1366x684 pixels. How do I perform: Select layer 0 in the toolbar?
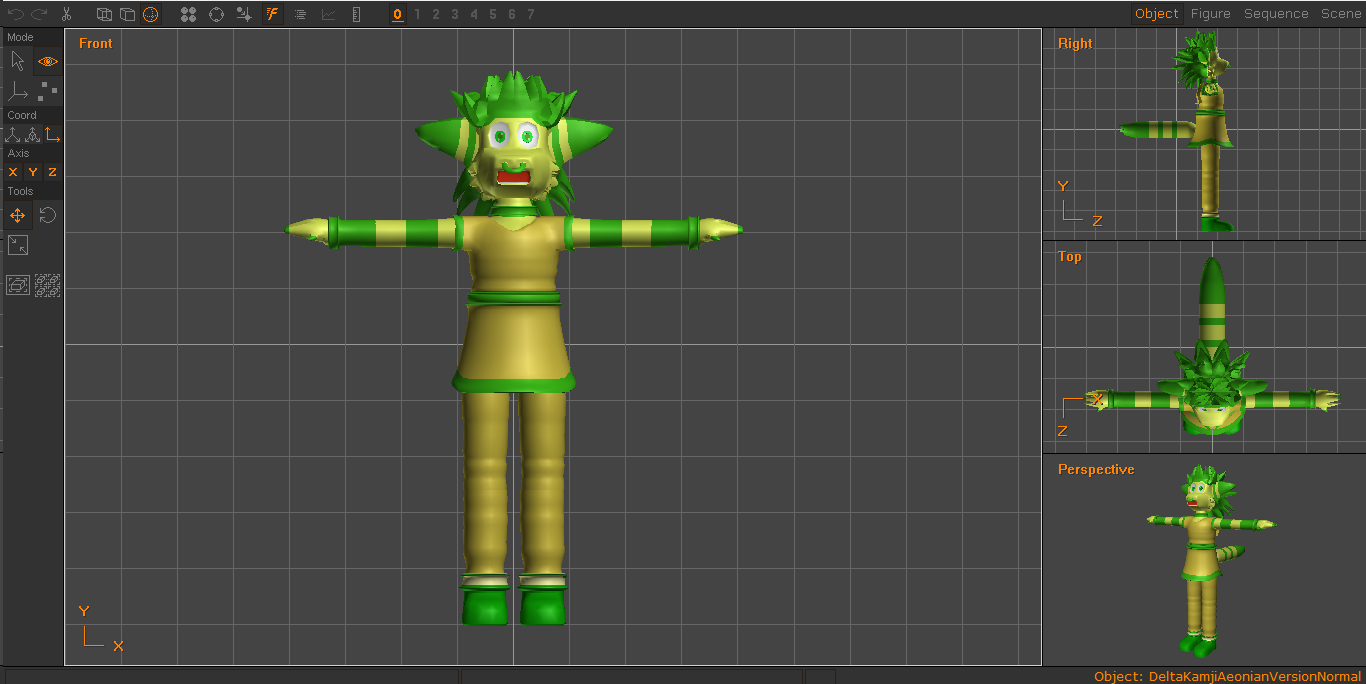[397, 14]
